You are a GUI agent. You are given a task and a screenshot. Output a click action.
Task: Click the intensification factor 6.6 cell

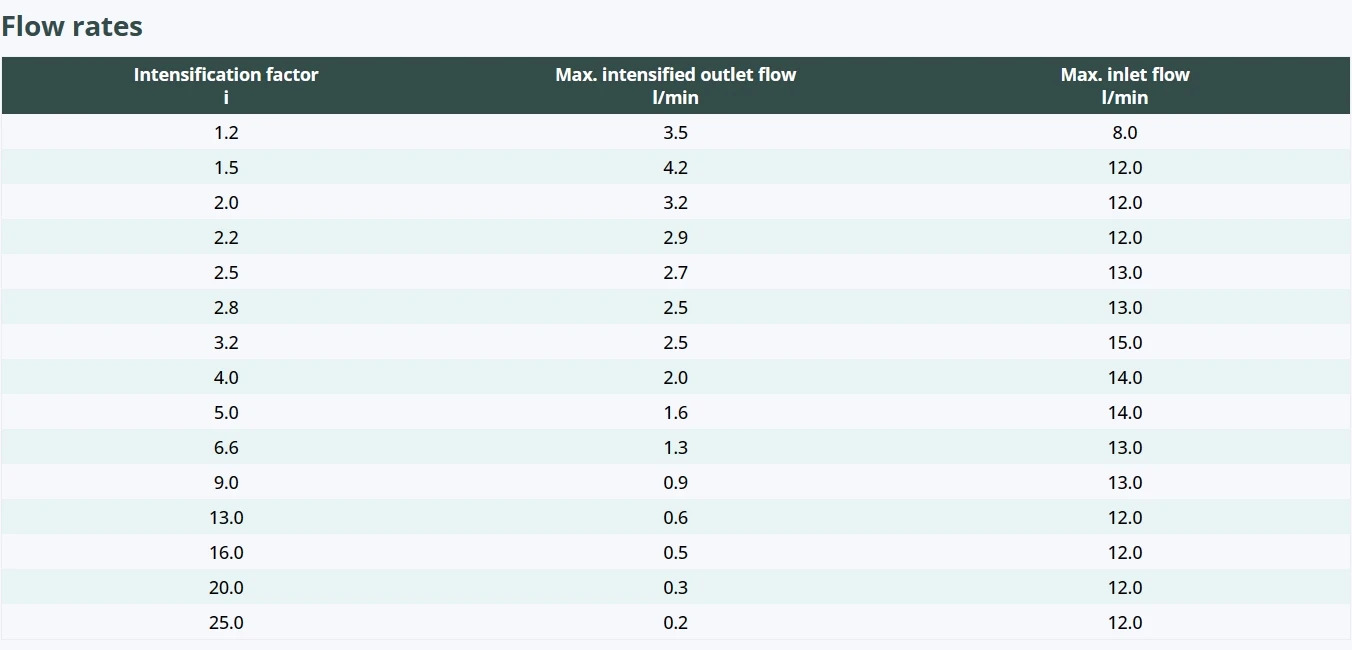tap(226, 448)
